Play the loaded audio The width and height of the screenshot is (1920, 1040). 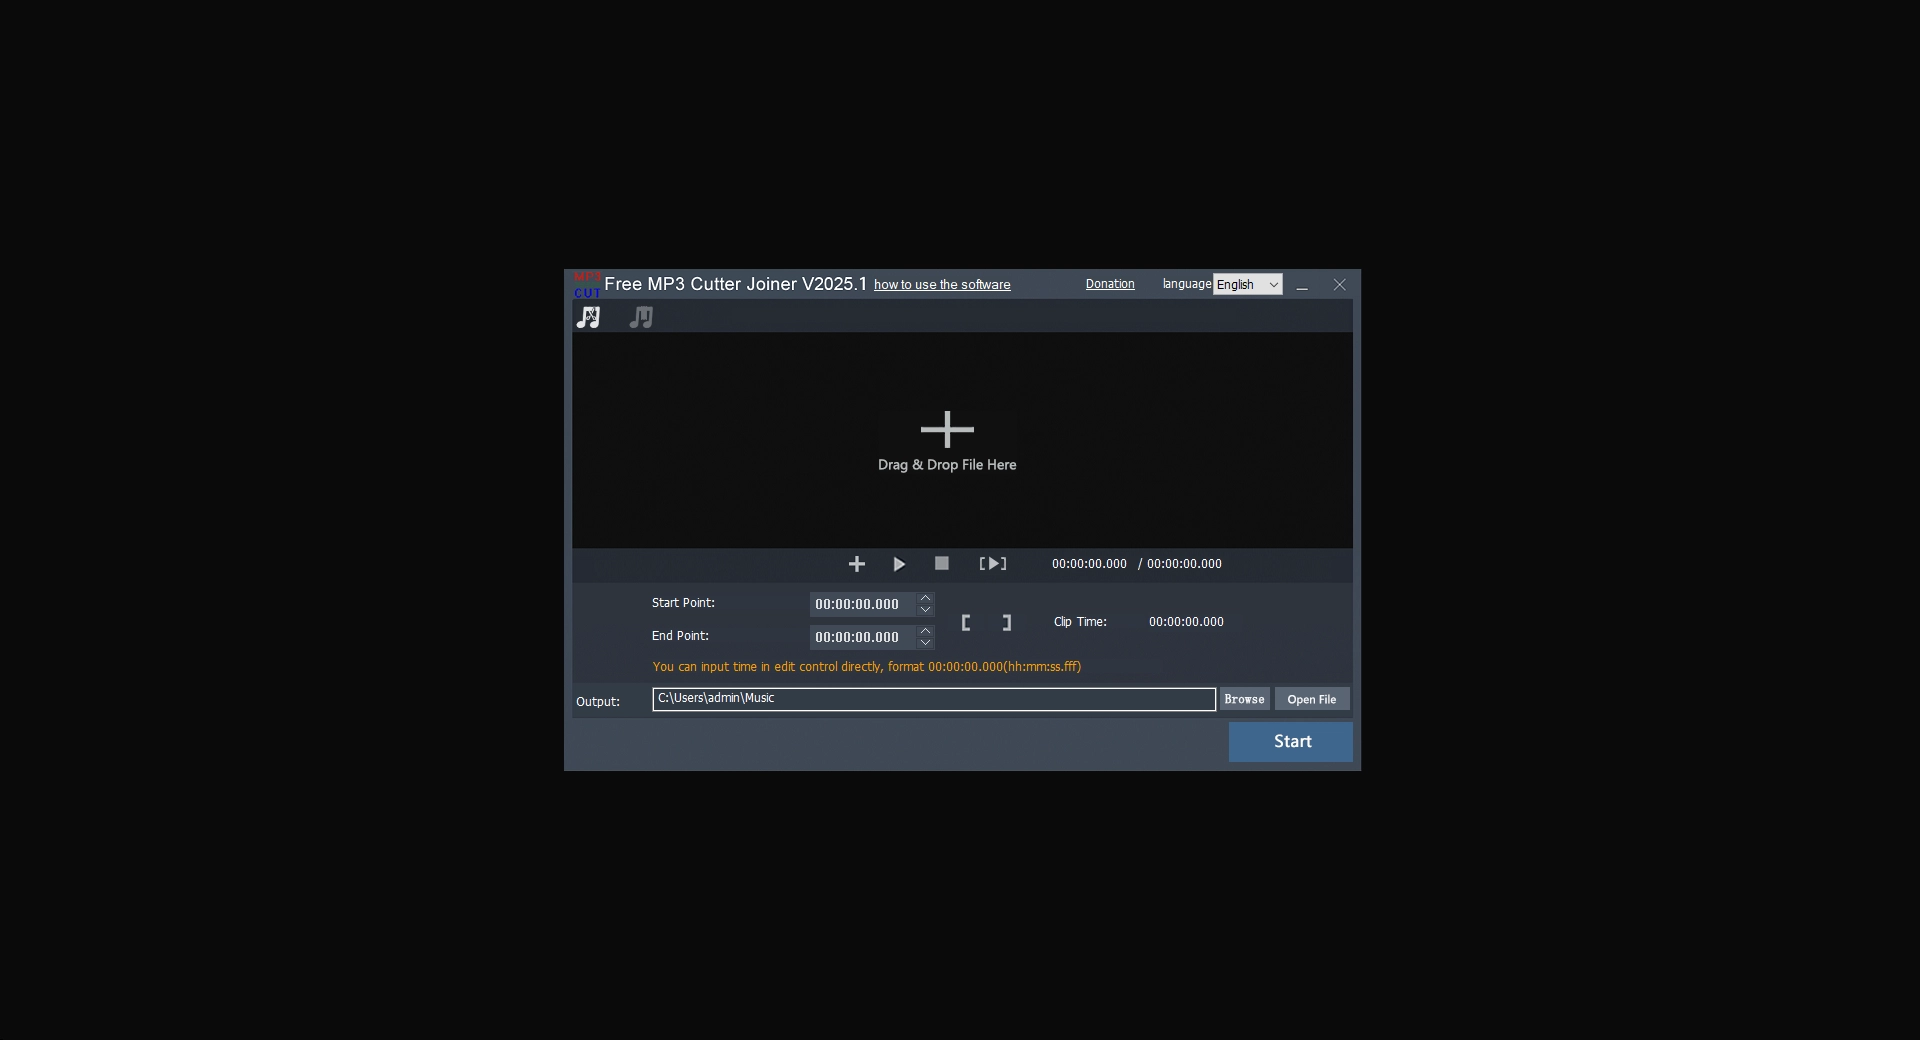(x=898, y=564)
